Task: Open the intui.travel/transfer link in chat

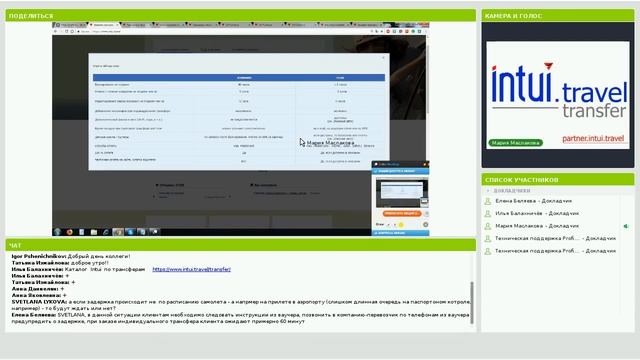Action: (x=191, y=269)
